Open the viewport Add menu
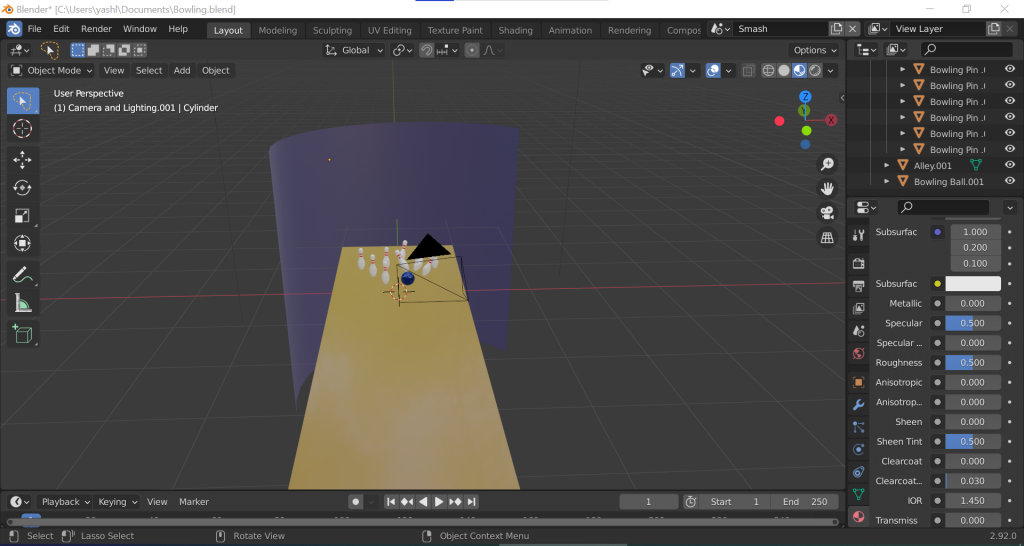 182,71
